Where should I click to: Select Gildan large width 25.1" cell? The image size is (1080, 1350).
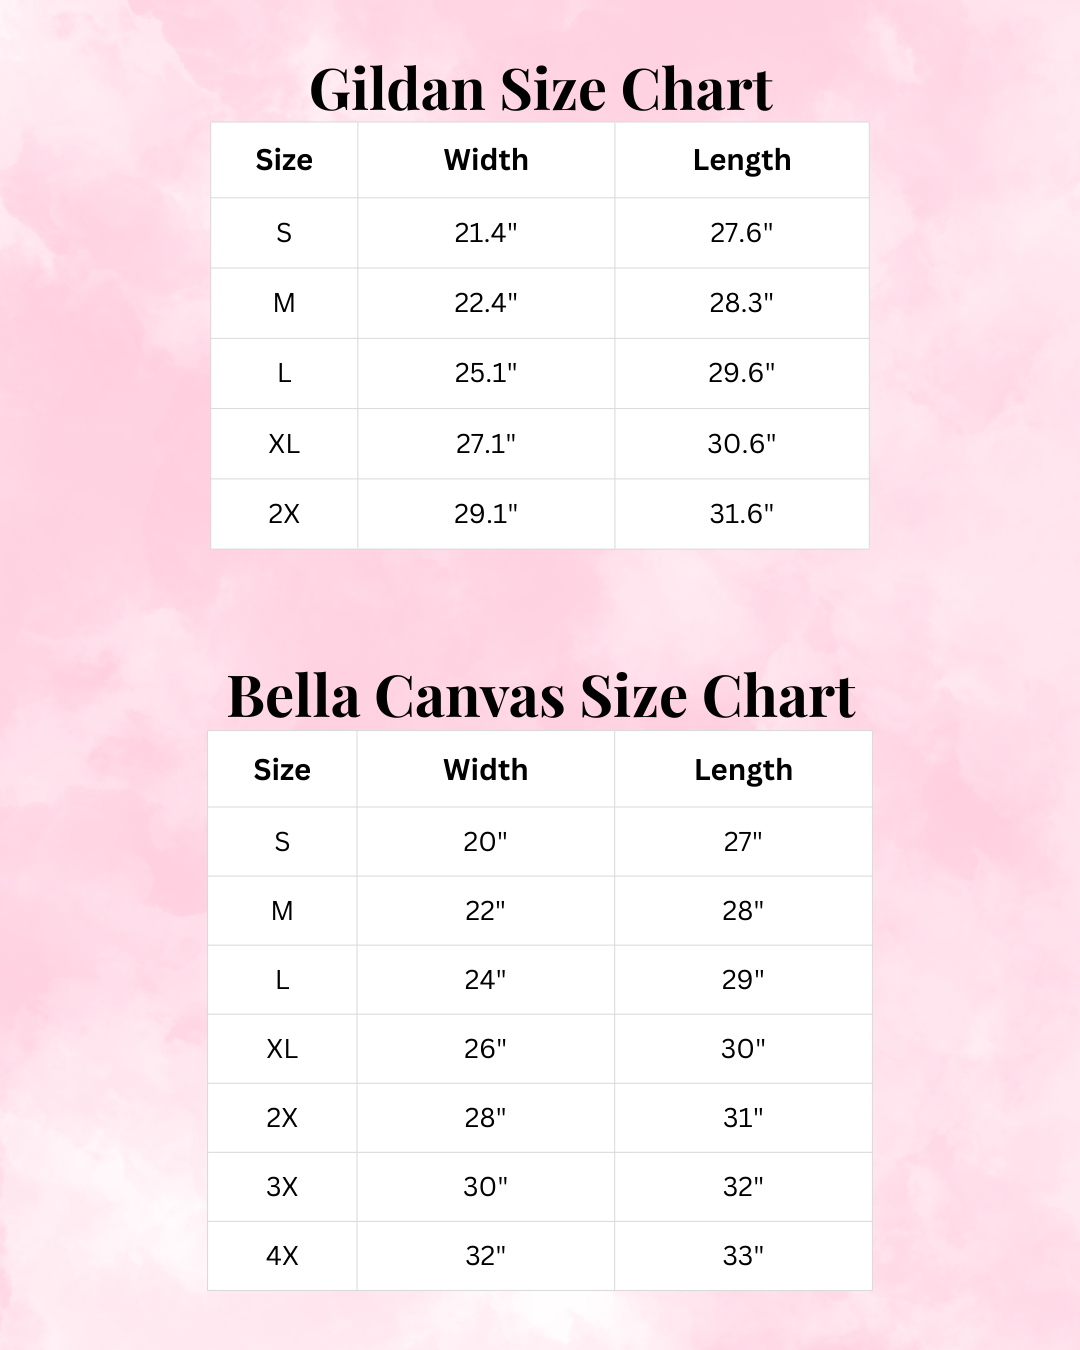(x=486, y=373)
